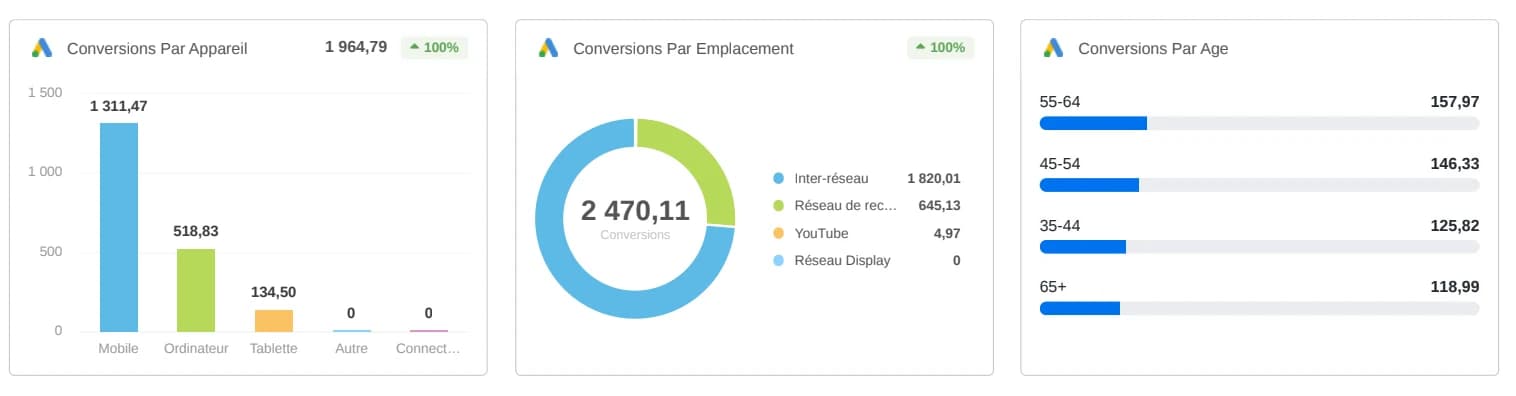Click the Tablette axis label
This screenshot has height=396, width=1516.
click(x=274, y=349)
